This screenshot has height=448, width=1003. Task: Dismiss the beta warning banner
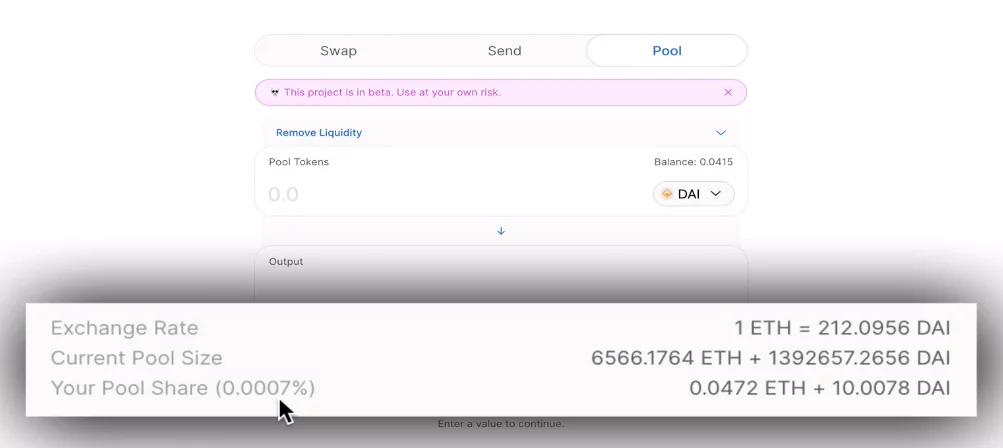[727, 92]
